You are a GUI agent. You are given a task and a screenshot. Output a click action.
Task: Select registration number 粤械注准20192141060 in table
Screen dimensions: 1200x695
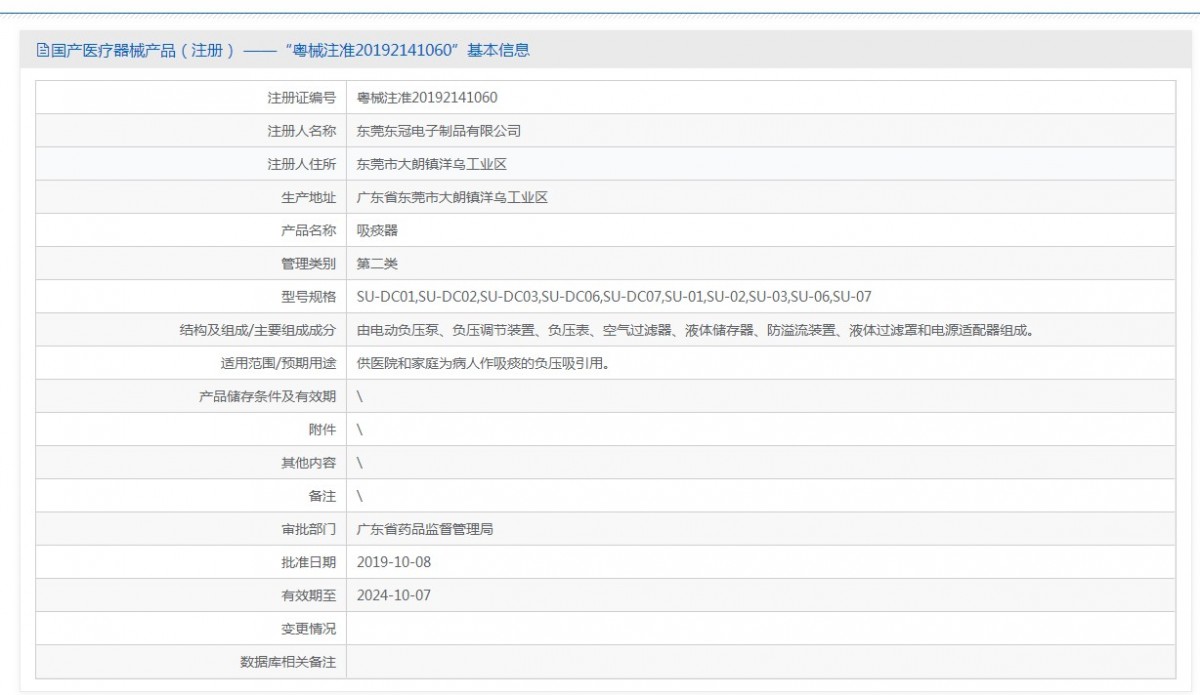427,97
